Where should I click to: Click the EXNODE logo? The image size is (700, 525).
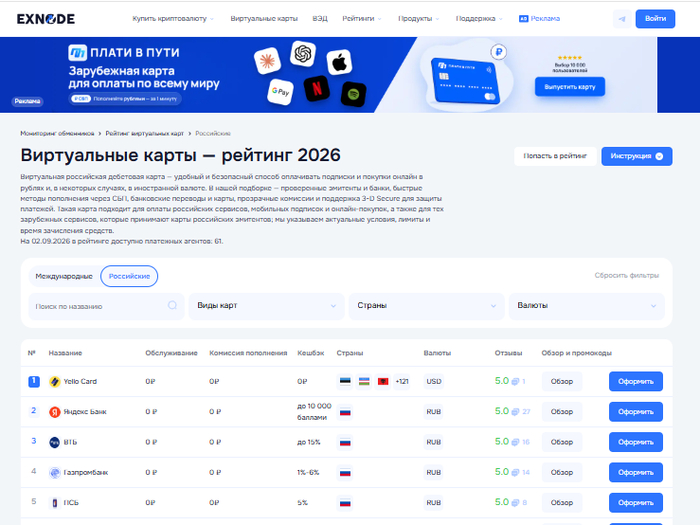click(x=46, y=19)
